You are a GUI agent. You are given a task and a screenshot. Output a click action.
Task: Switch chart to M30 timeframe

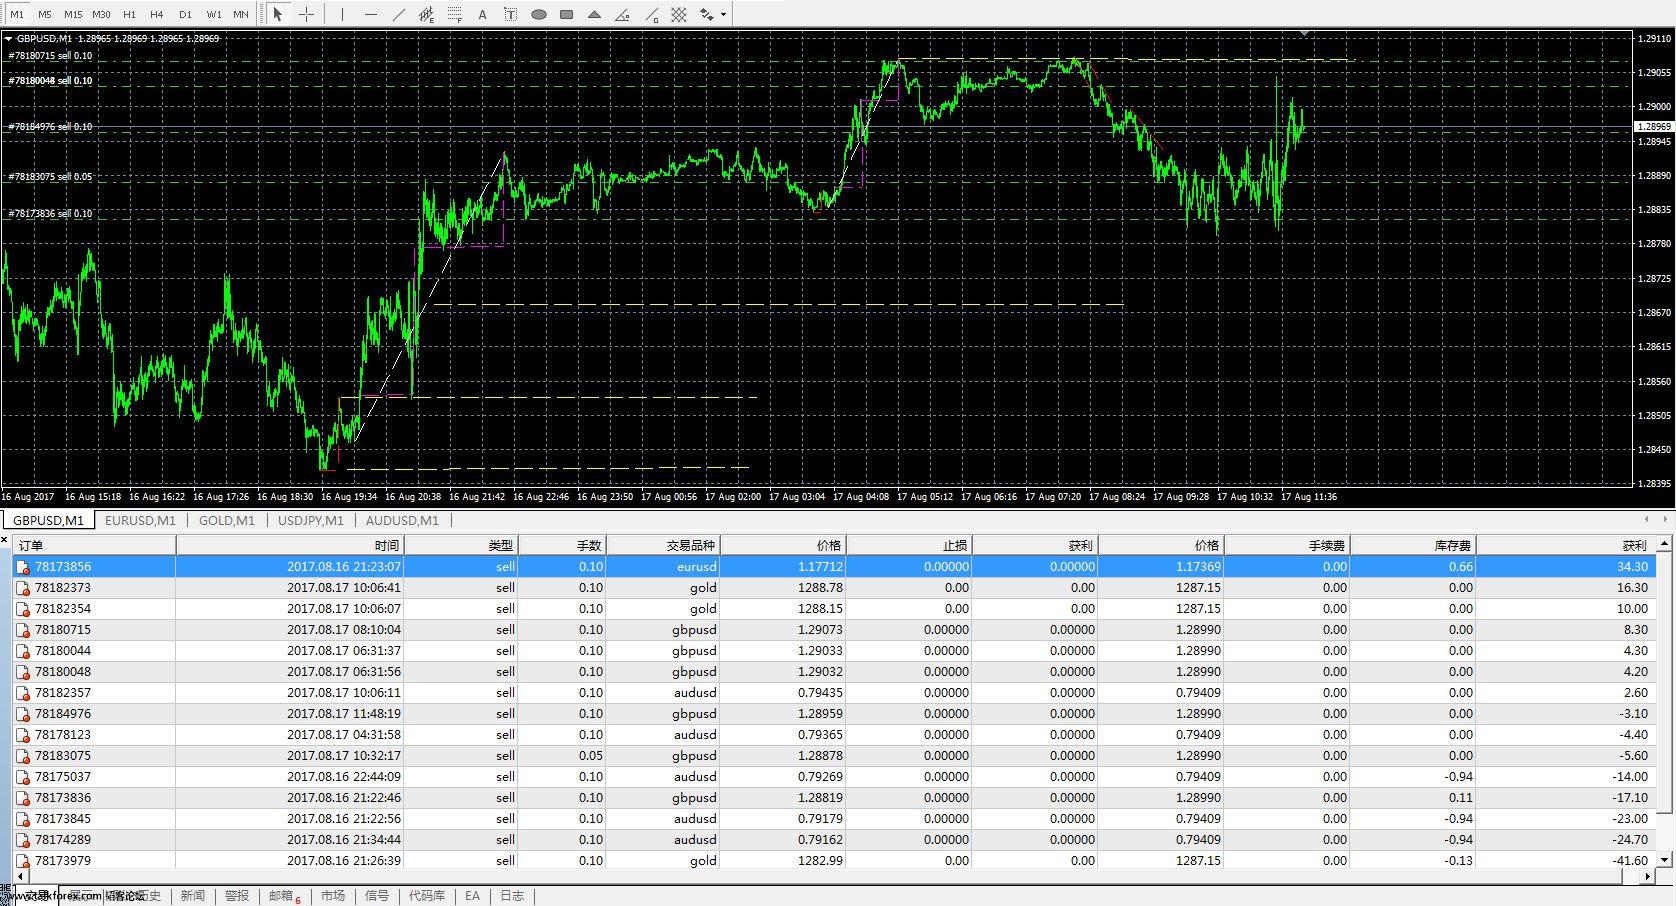[x=101, y=14]
